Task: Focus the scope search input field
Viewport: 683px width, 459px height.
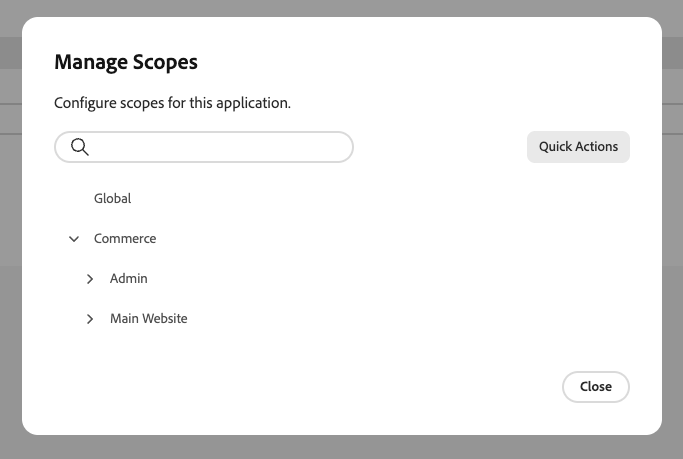Action: pyautogui.click(x=220, y=147)
